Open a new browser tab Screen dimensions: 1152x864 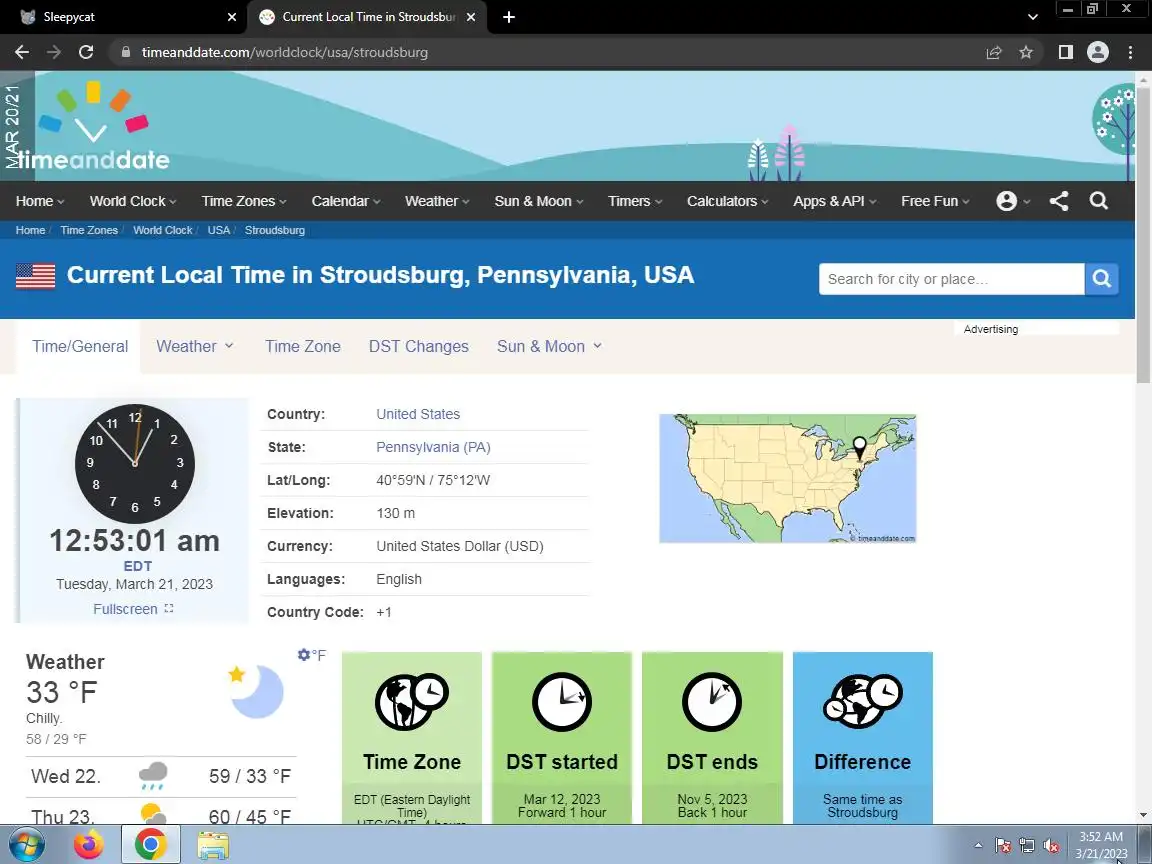508,17
